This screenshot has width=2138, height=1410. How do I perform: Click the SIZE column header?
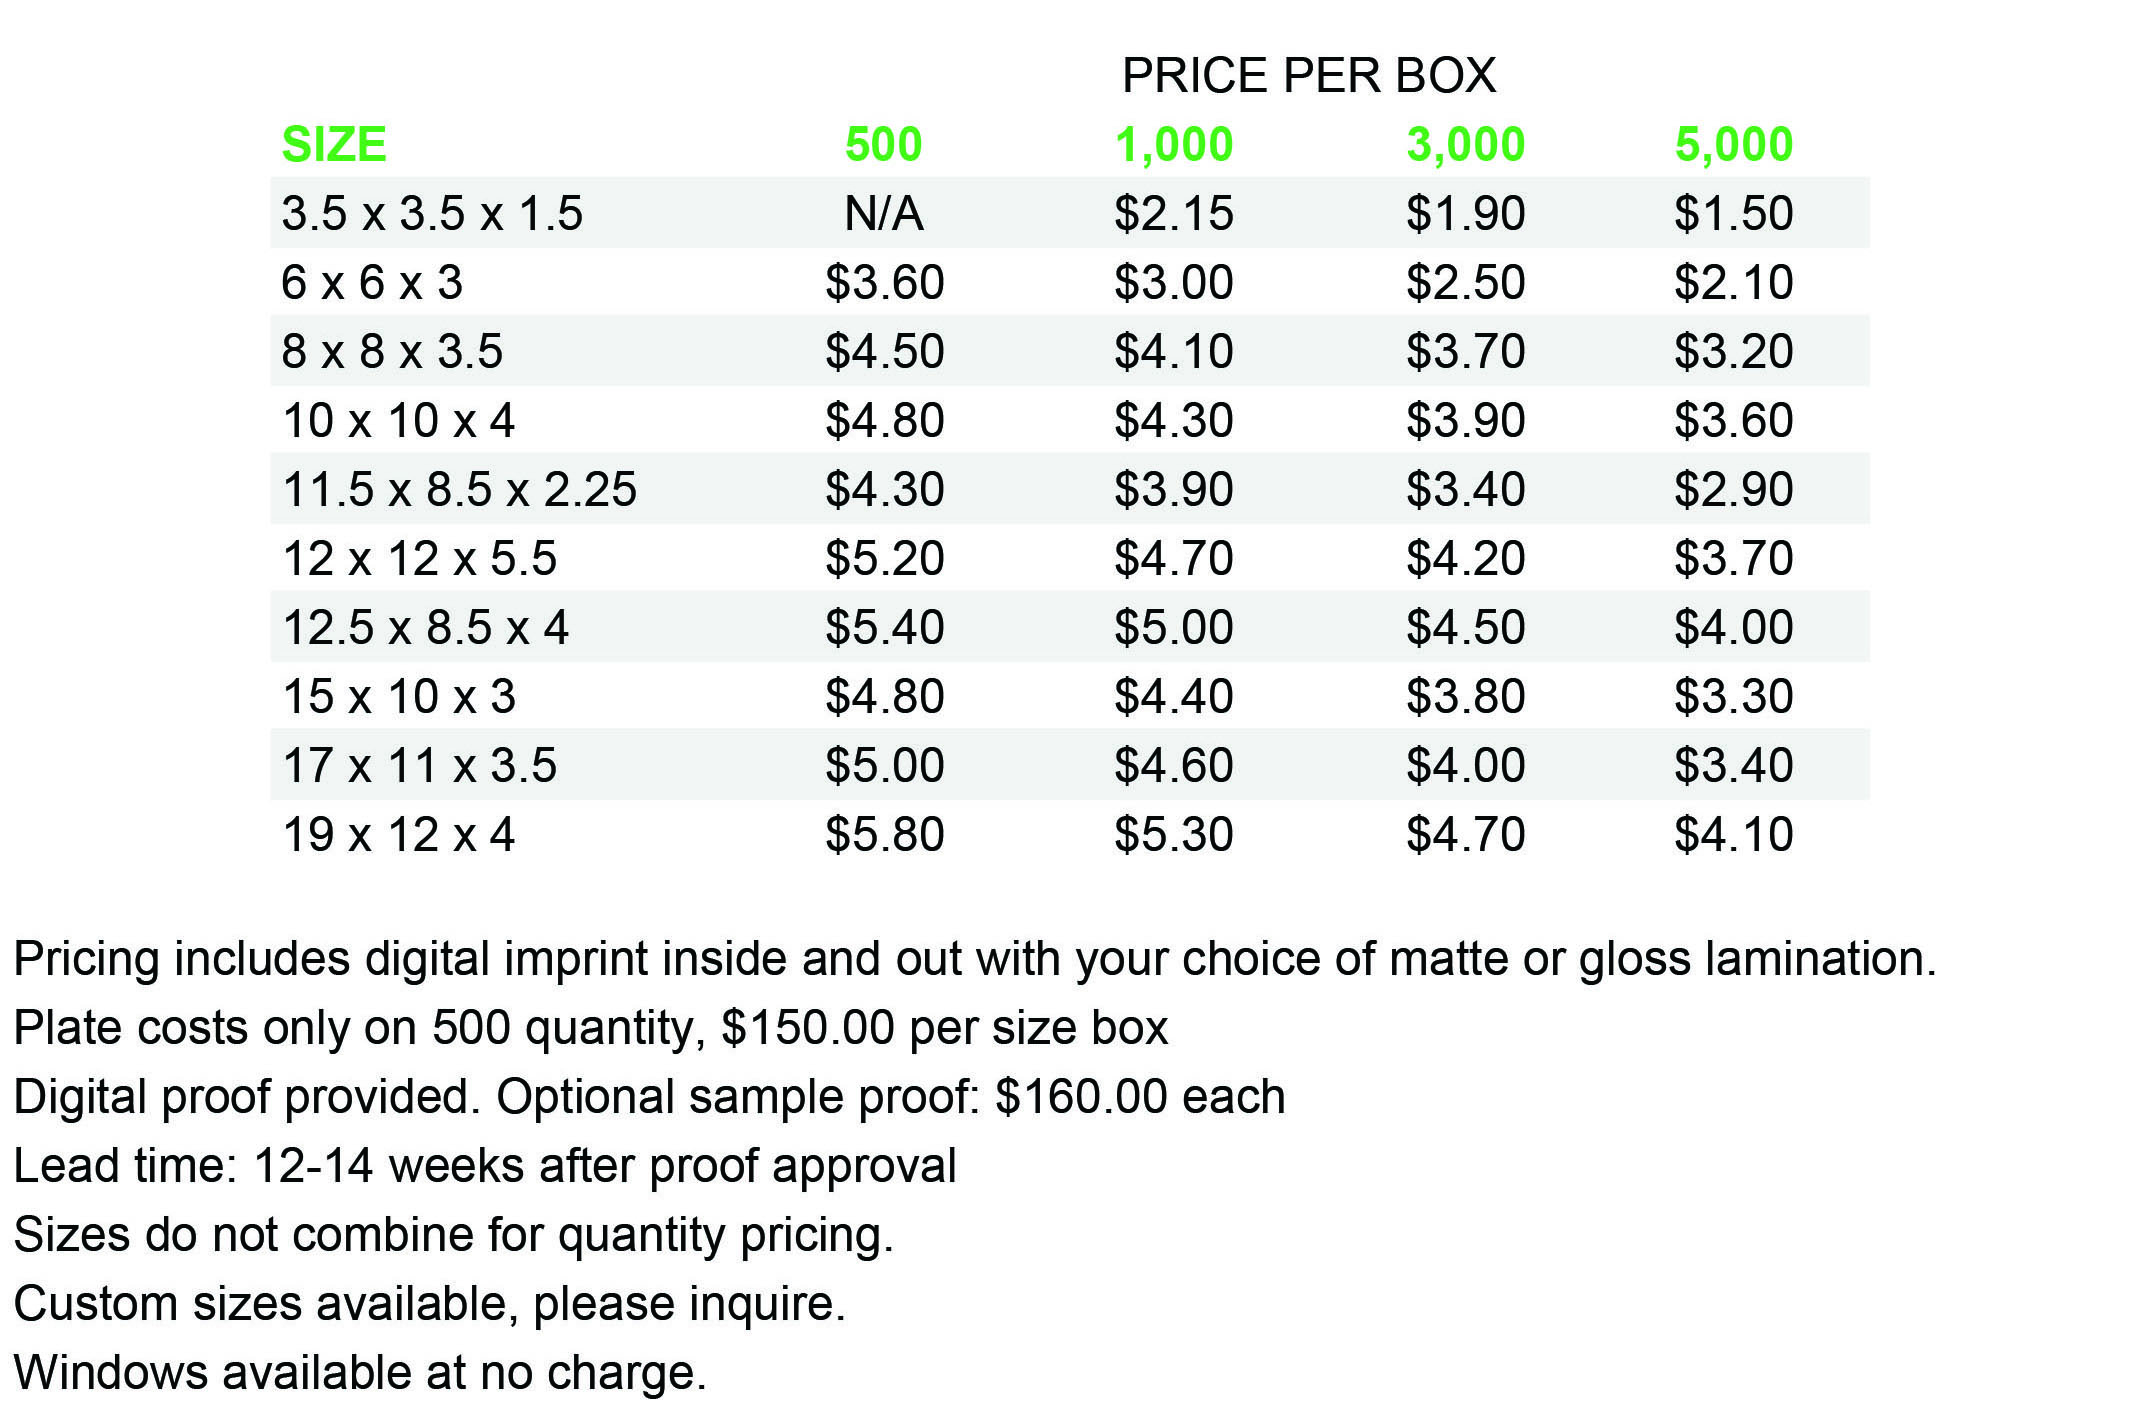click(333, 144)
